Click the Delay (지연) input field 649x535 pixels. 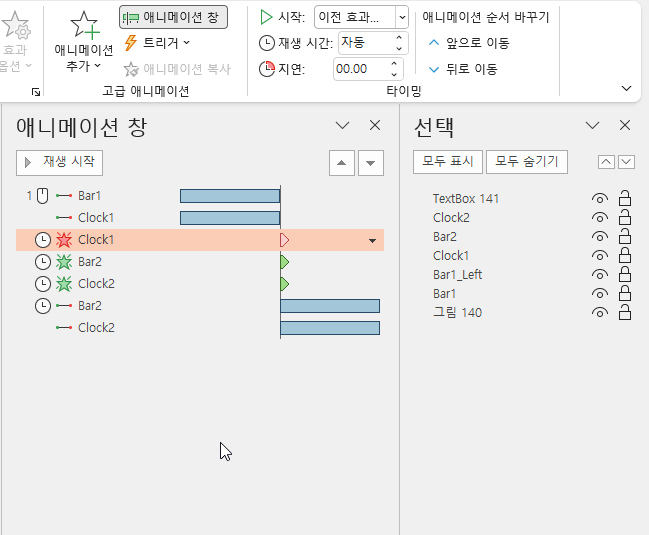pos(361,69)
